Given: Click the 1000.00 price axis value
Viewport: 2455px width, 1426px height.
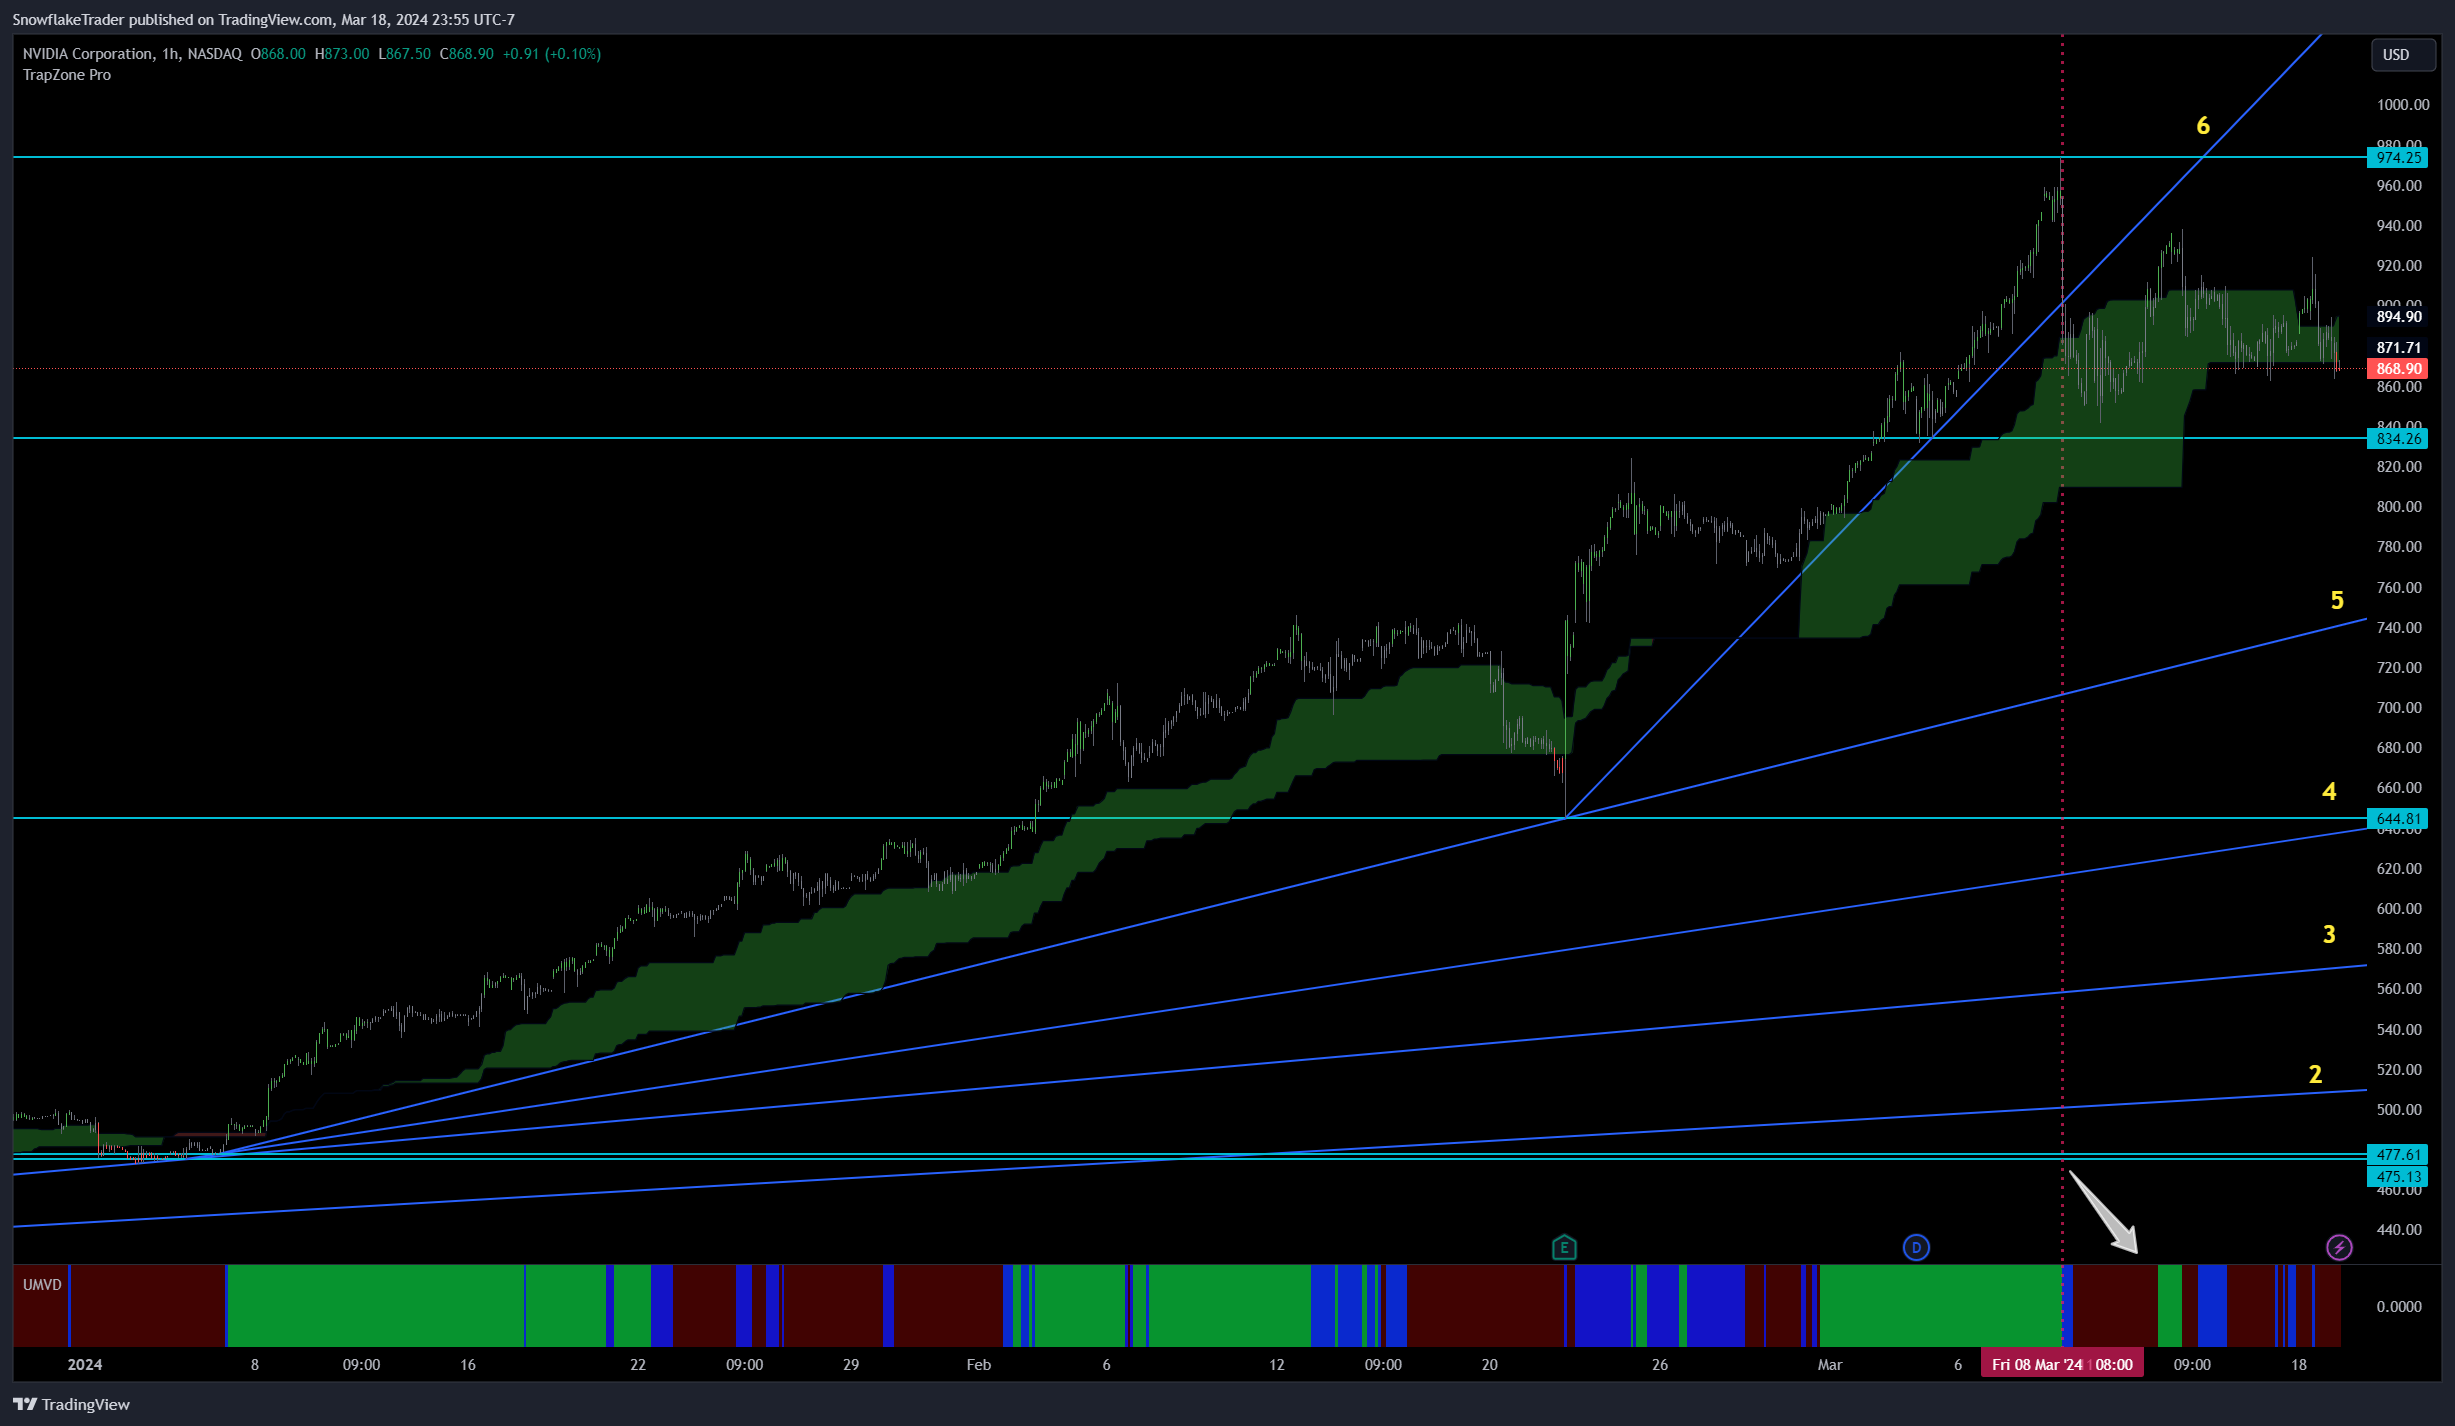Looking at the screenshot, I should coord(2402,104).
